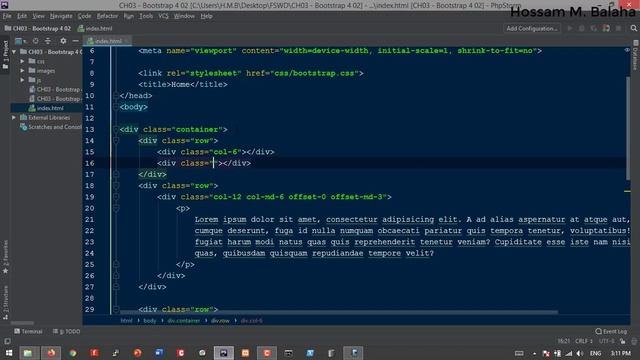The width and height of the screenshot is (640, 360).
Task: Expand External Libraries node
Action: point(15,118)
